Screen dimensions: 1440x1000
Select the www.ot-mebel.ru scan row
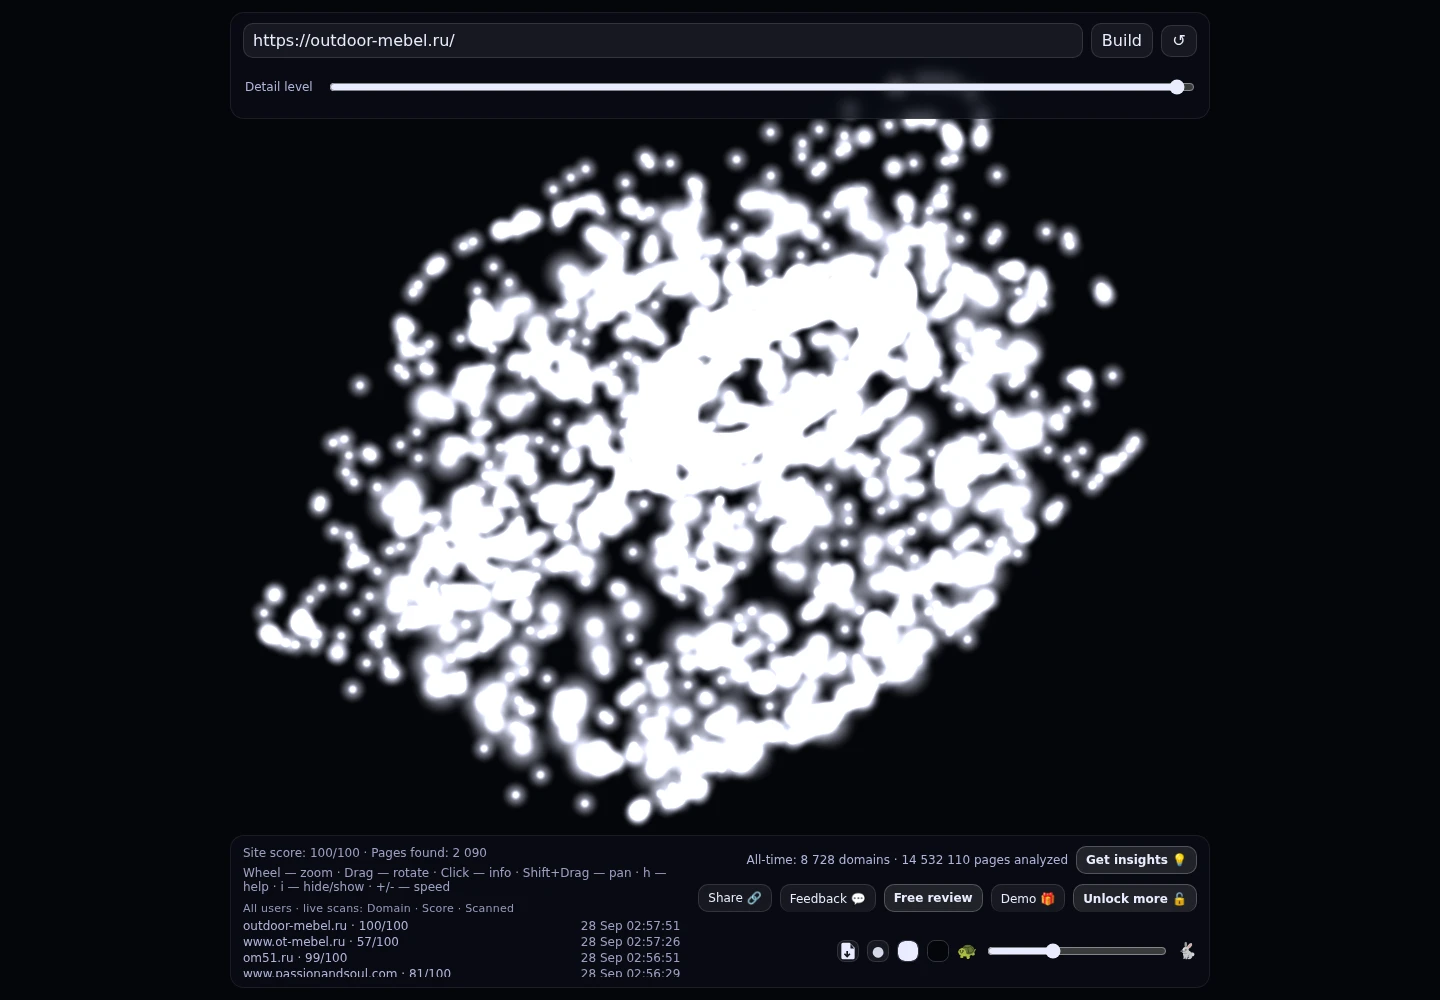(x=461, y=942)
